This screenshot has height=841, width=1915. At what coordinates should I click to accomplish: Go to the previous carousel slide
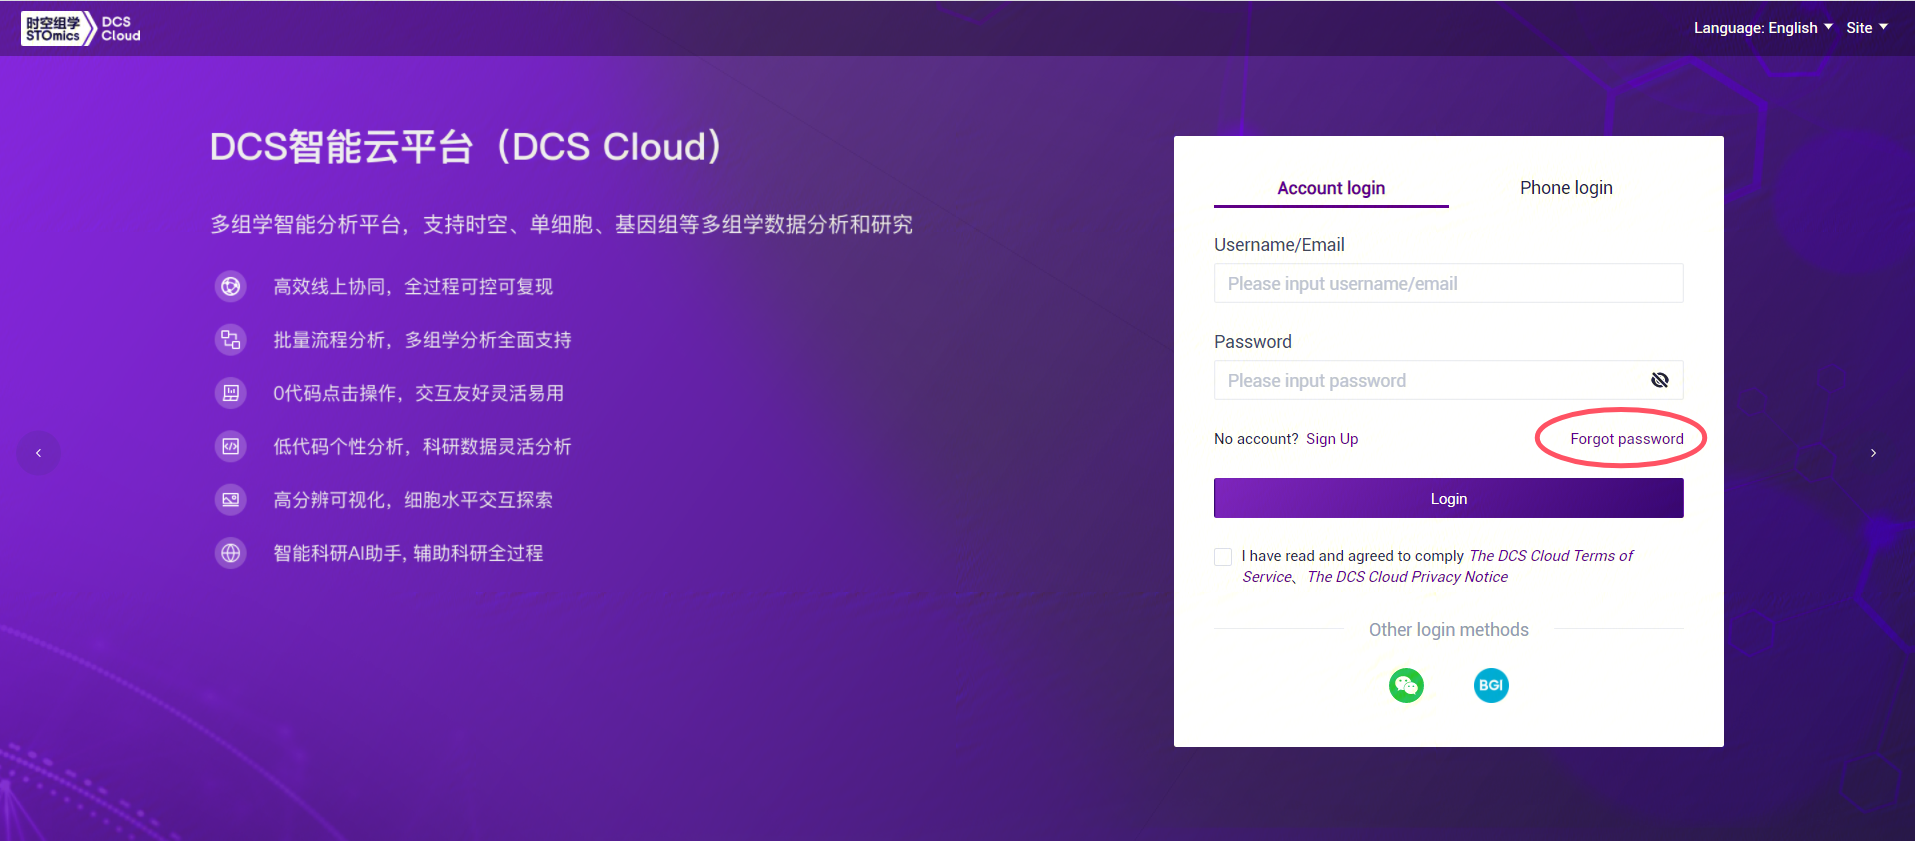(39, 453)
